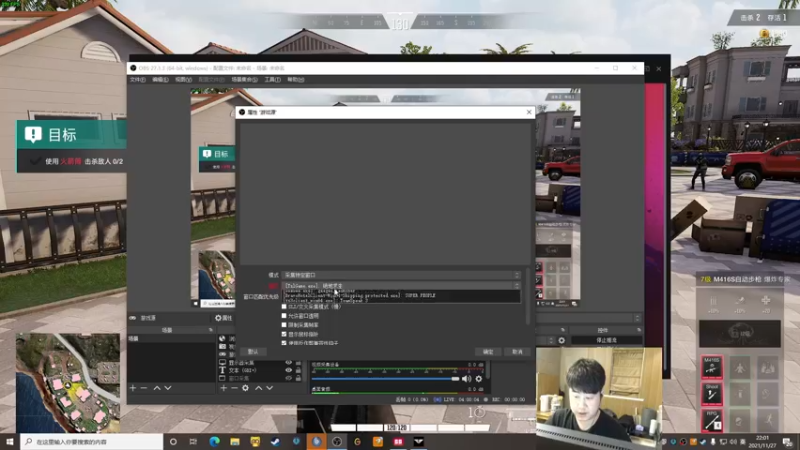800x450 pixels.
Task: Uncheck the 显示鼠标指针 checkbox
Action: pos(284,334)
